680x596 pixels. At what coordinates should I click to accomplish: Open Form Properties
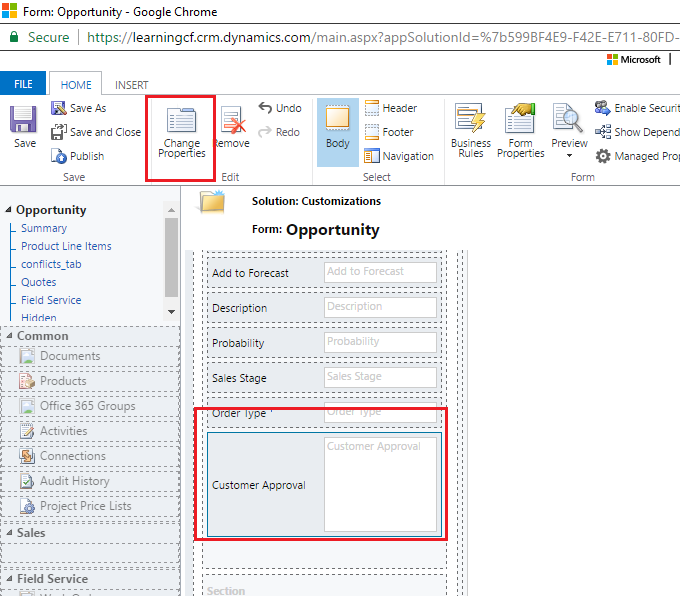[x=520, y=131]
